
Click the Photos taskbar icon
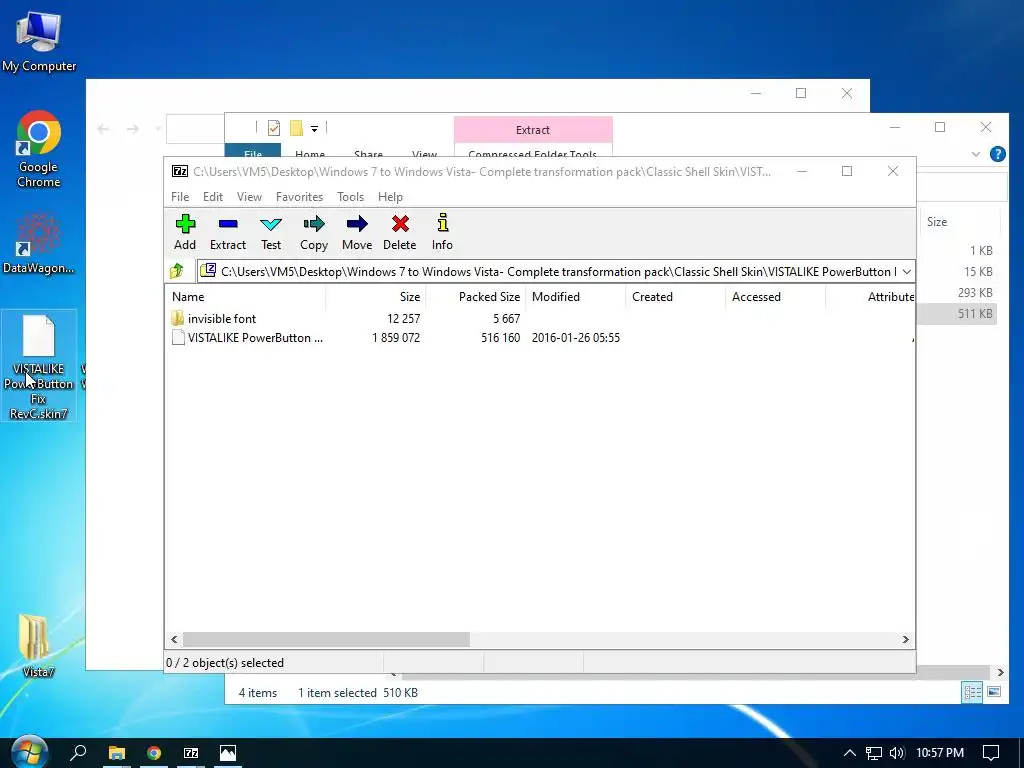click(x=228, y=753)
